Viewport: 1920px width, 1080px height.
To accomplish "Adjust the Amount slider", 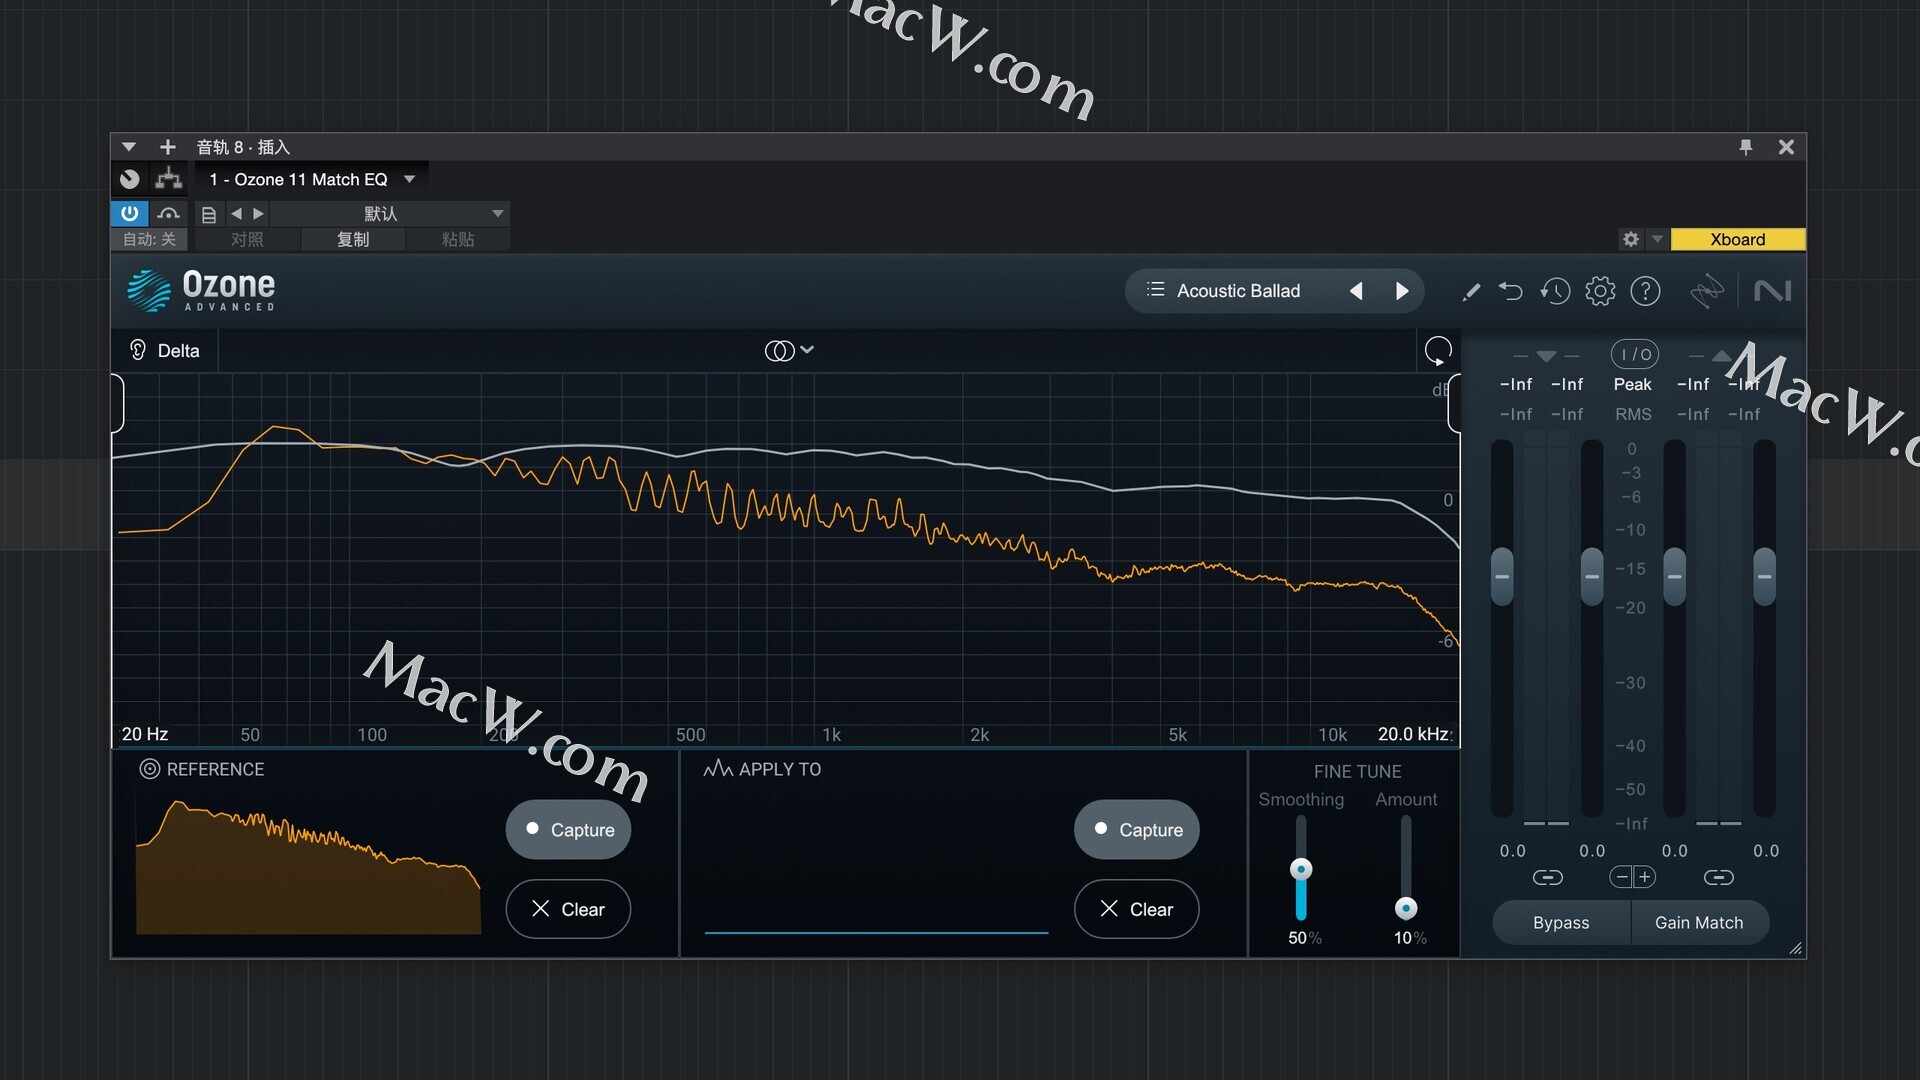I will 1406,908.
